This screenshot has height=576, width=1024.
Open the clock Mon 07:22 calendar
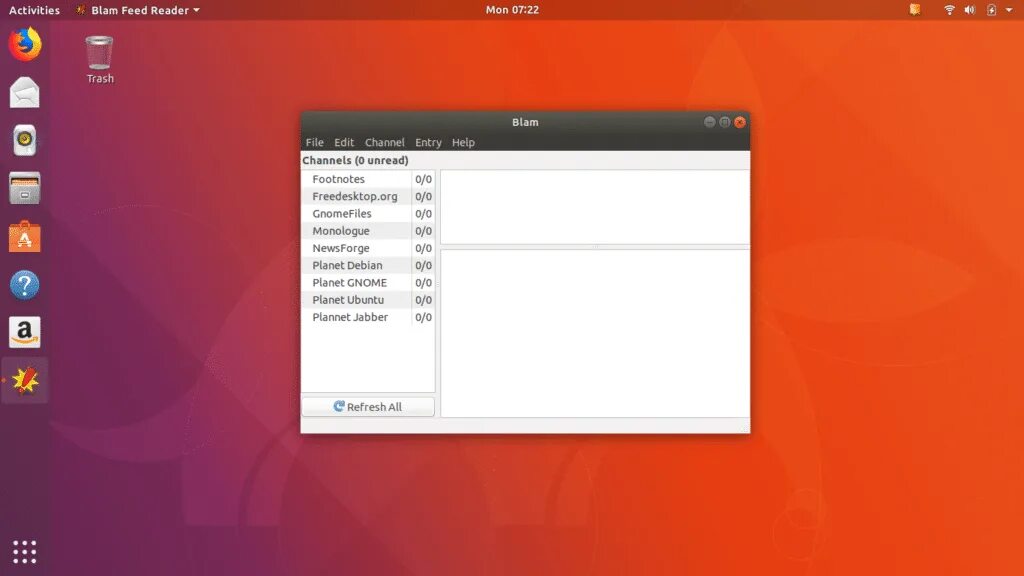coord(512,10)
